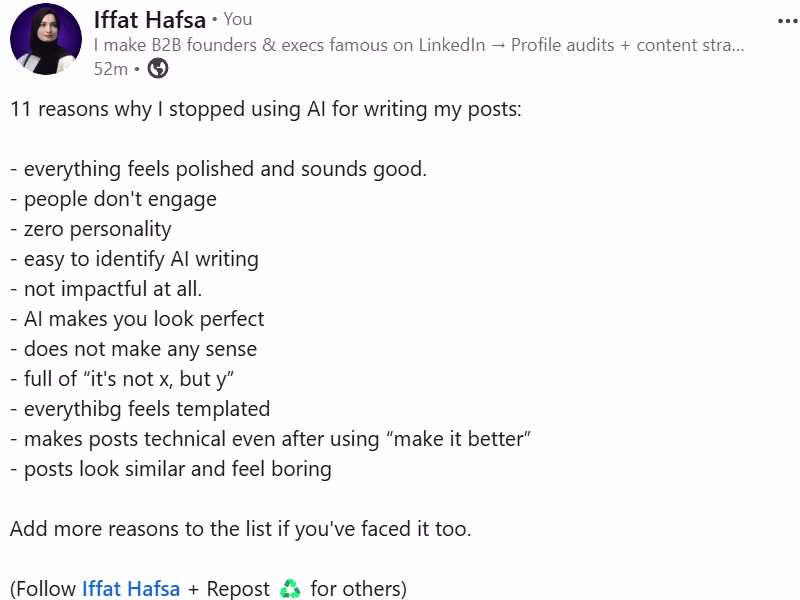Follow the blue Iffat Hafsa mention link
Screen dimensions: 800x600
click(x=131, y=589)
